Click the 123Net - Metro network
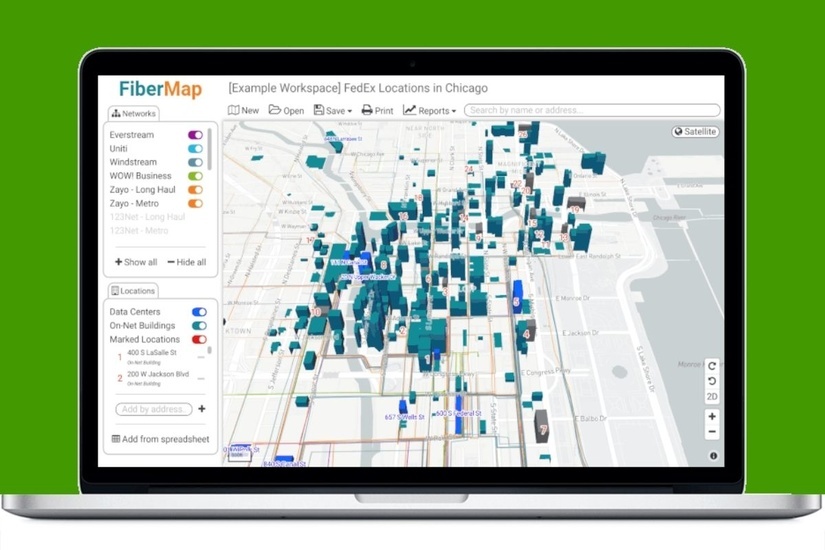Image resolution: width=825 pixels, height=550 pixels. pos(139,231)
